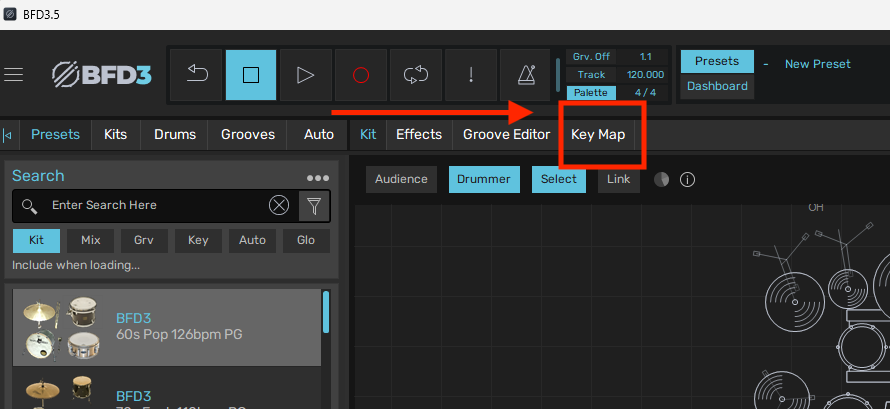Click the red Record button
Viewport: 890px width, 409px height.
tap(360, 75)
